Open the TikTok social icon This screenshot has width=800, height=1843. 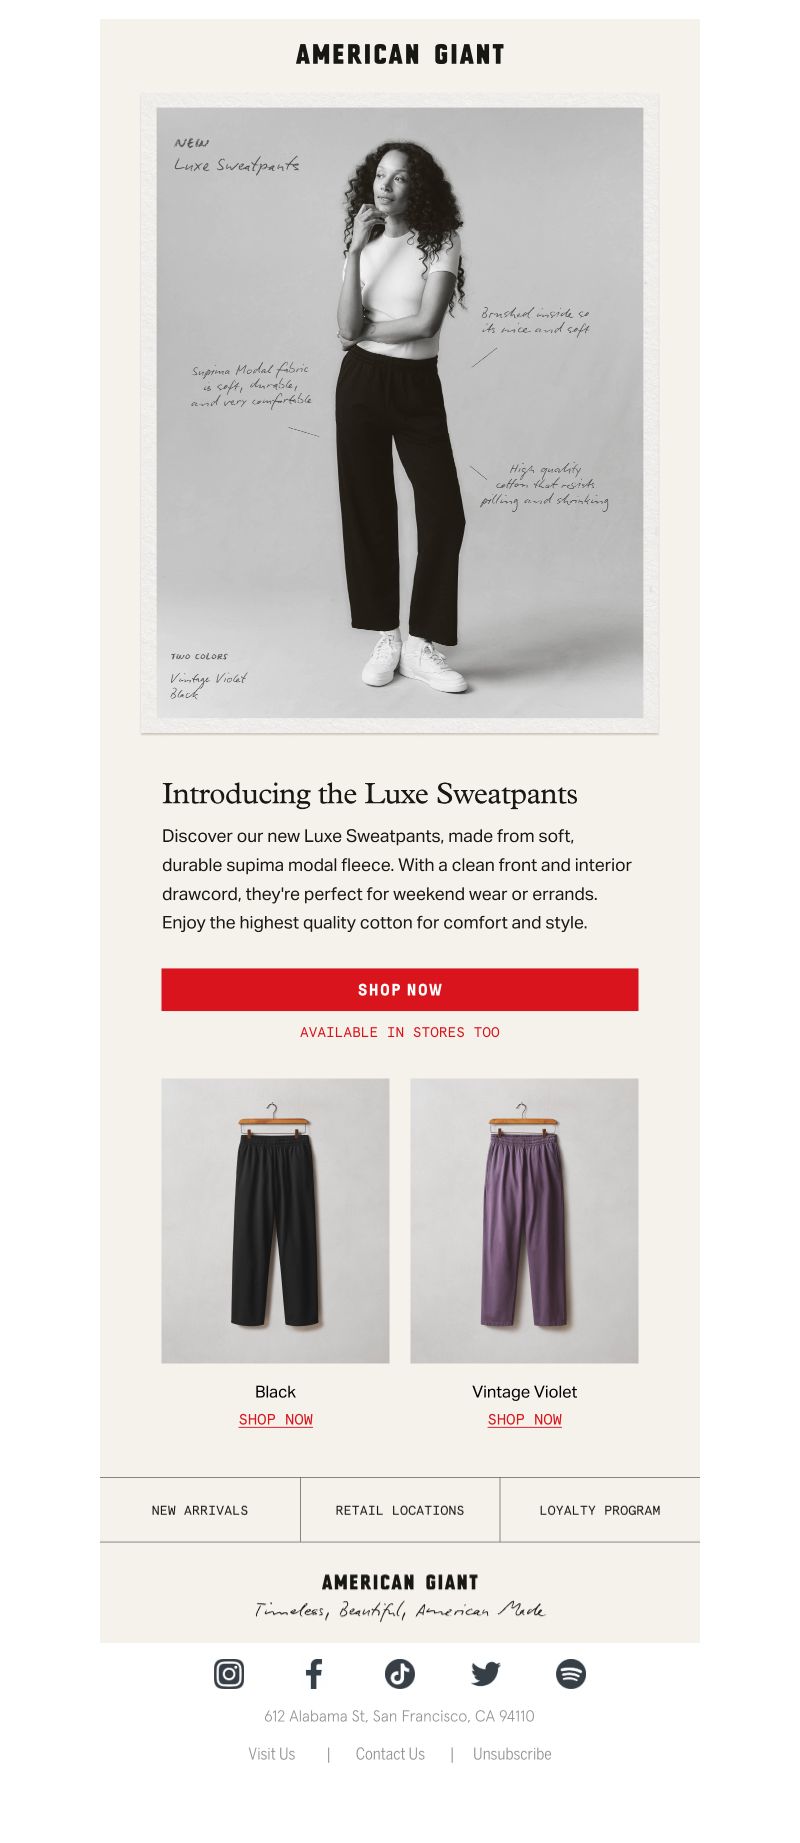[400, 1673]
